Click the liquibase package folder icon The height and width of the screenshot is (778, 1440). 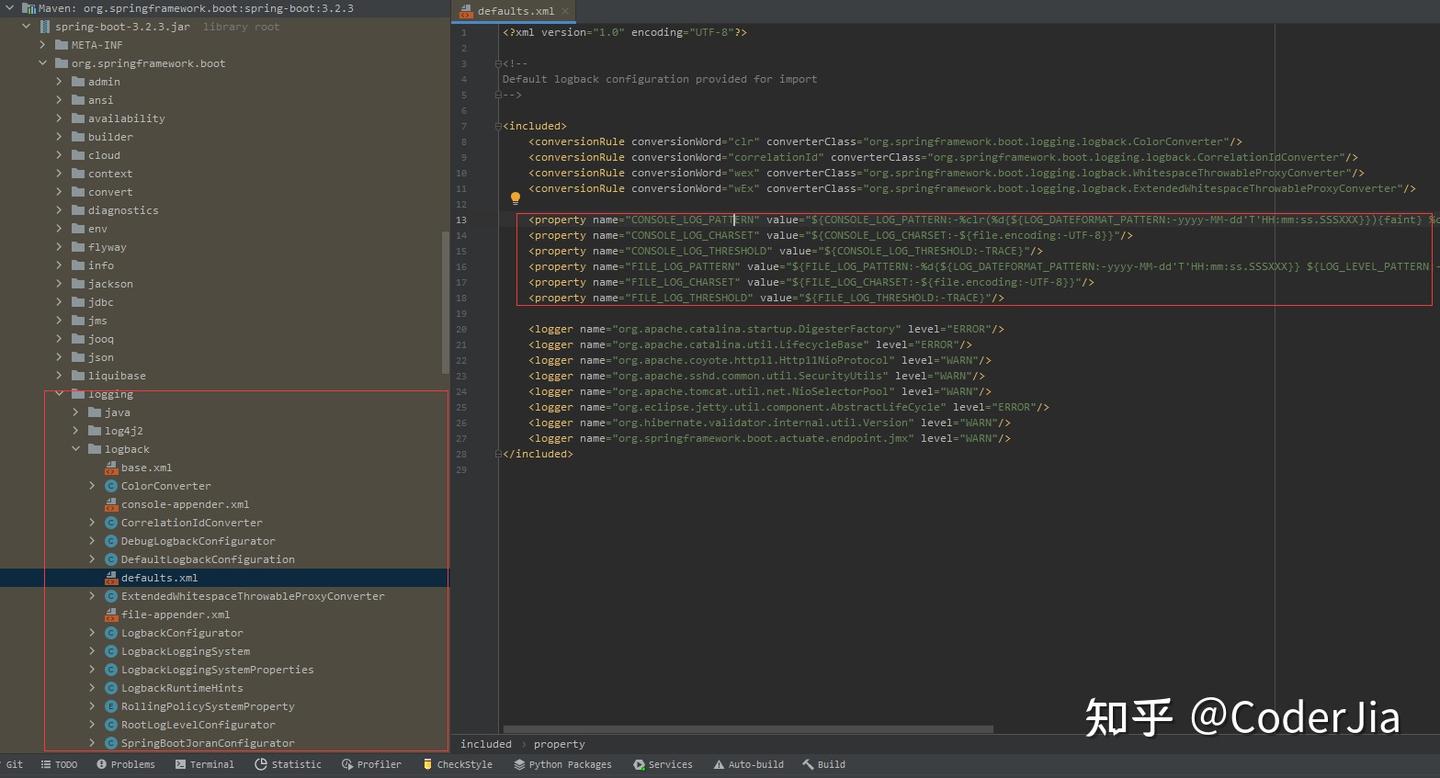78,376
